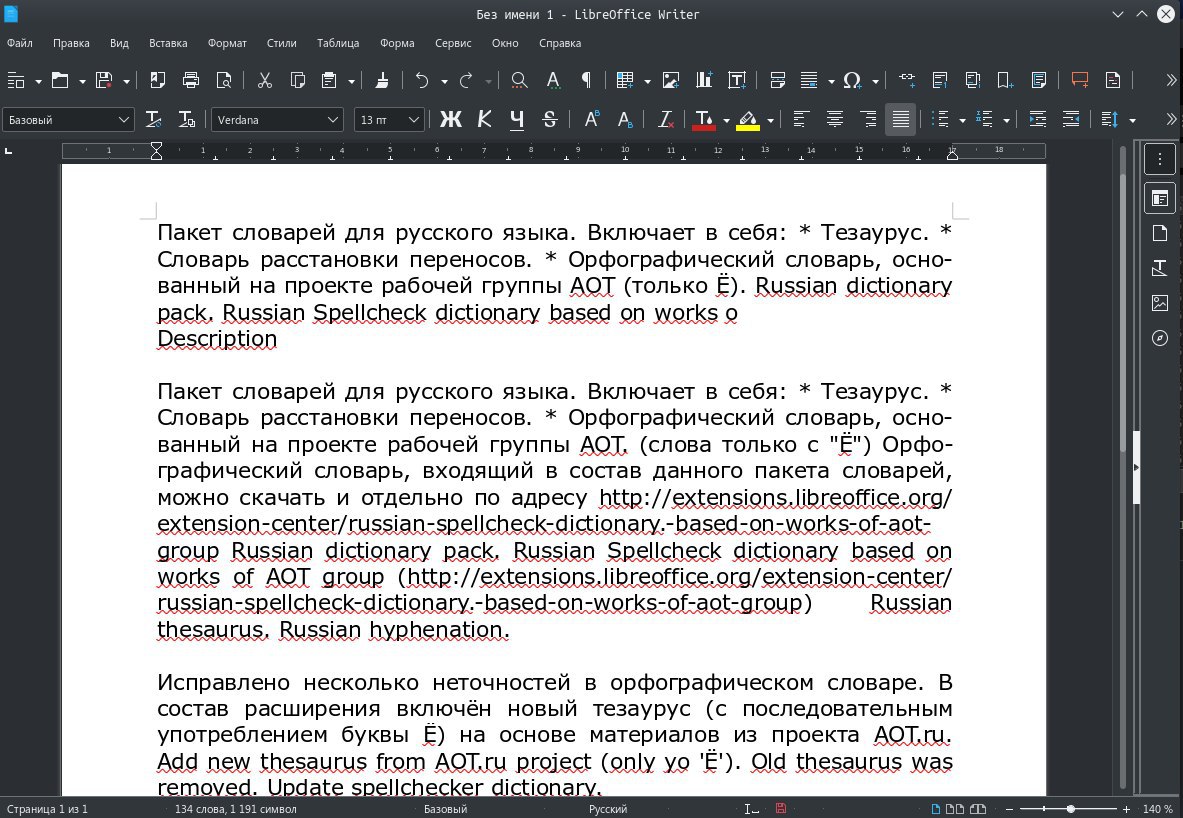This screenshot has height=818, width=1183.
Task: Cut selection with the scissors icon
Action: coord(264,80)
